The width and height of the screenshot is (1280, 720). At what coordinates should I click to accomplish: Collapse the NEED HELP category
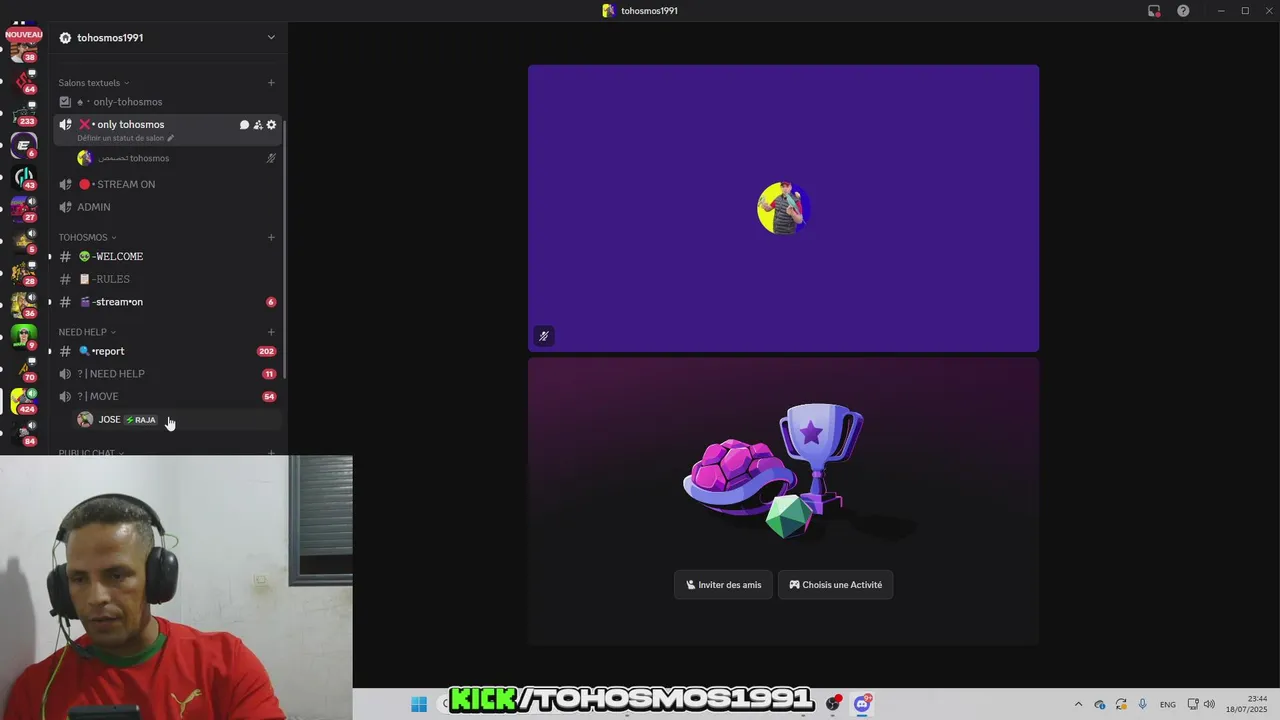click(87, 332)
